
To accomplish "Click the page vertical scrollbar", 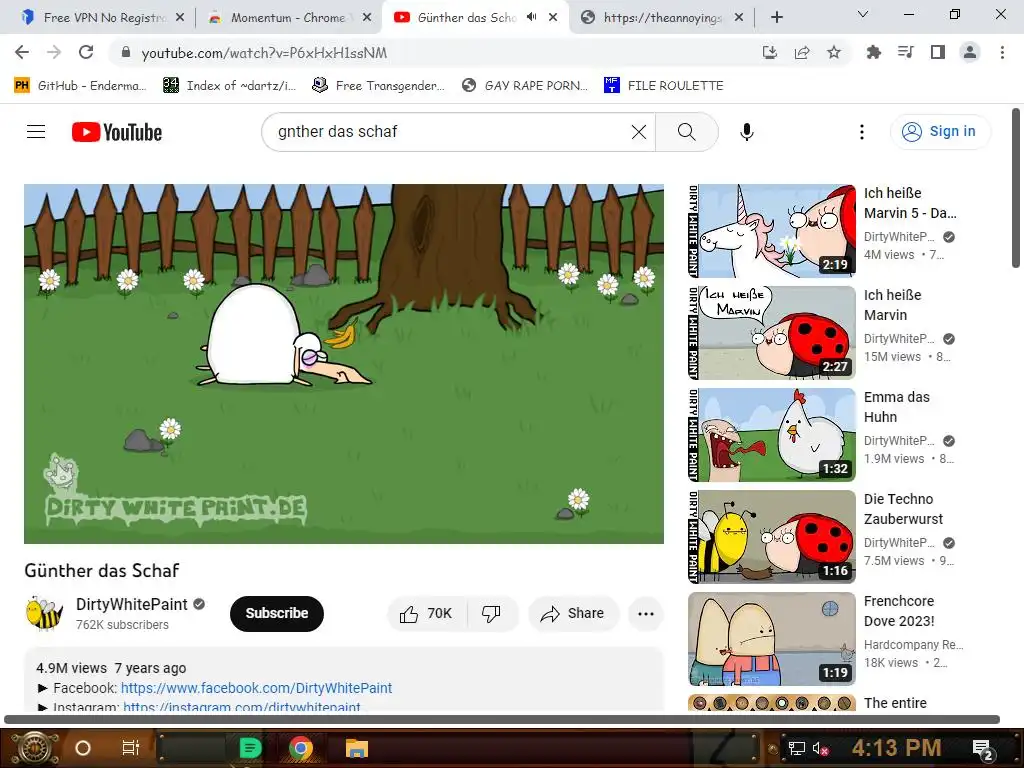I will [x=1016, y=188].
